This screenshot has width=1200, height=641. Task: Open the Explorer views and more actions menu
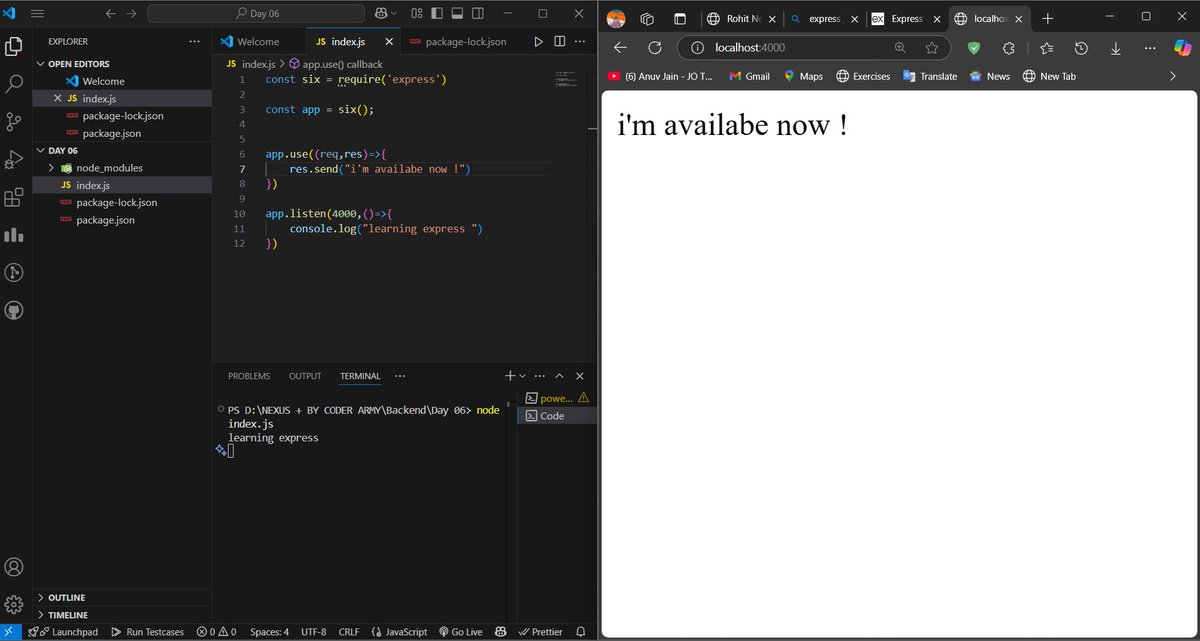194,42
